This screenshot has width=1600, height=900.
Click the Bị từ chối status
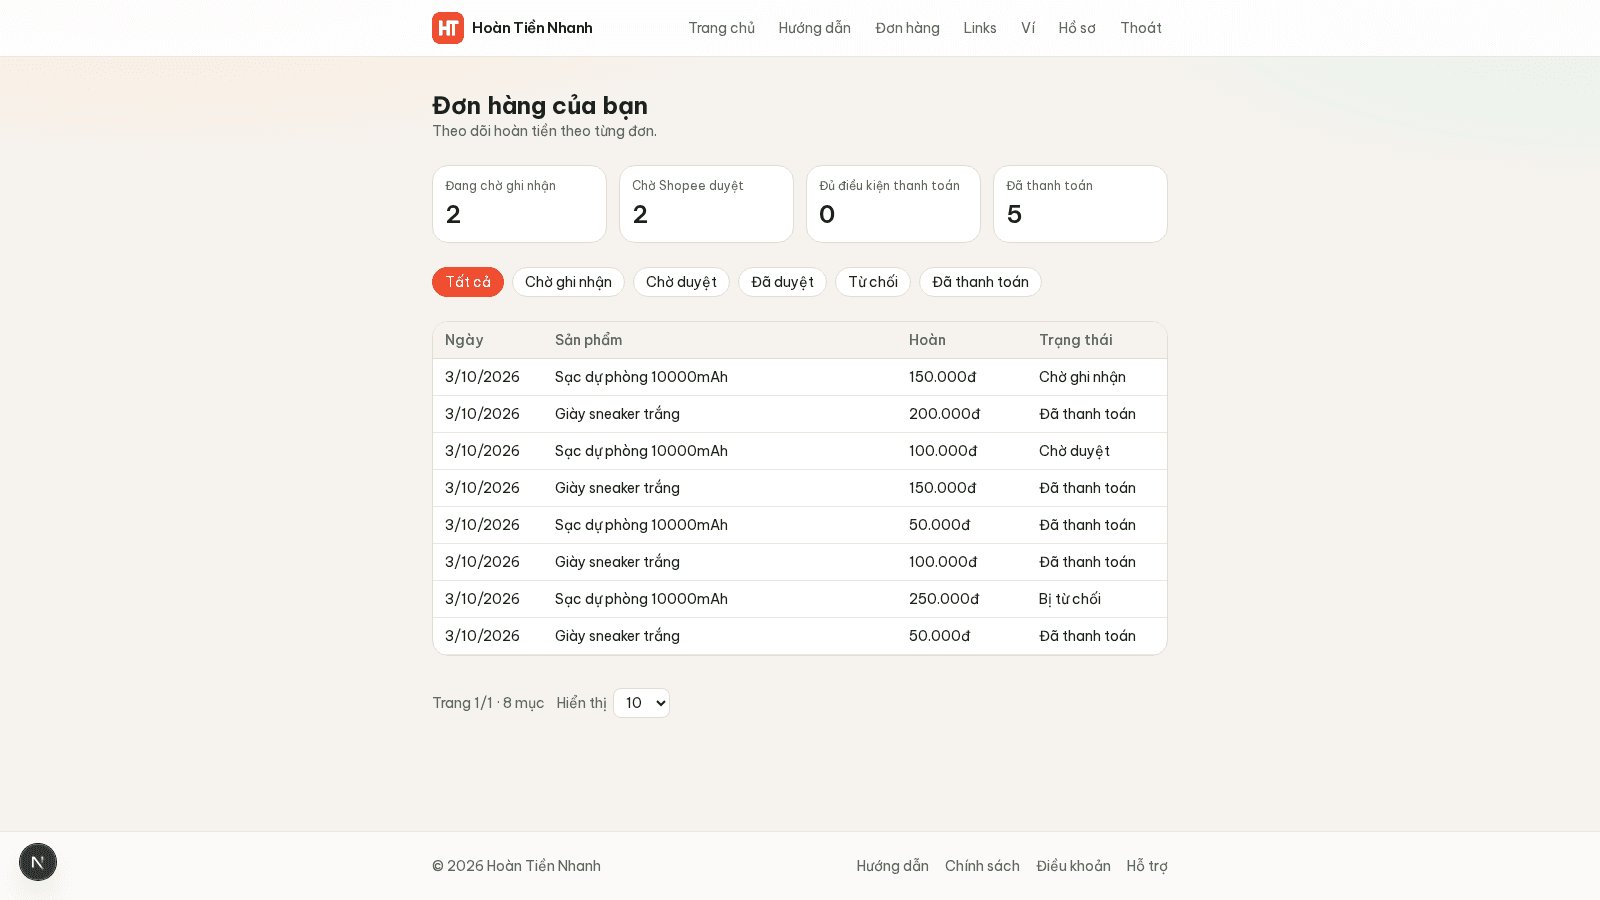(x=1069, y=599)
